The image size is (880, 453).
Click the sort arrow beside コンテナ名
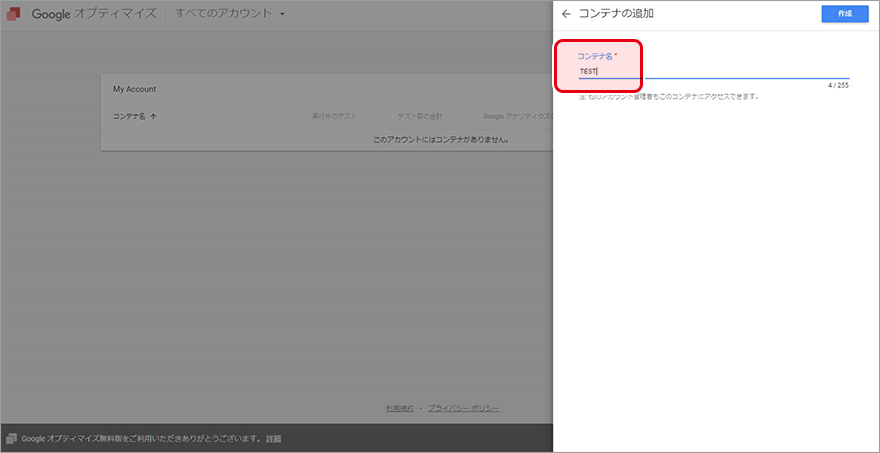tap(154, 116)
